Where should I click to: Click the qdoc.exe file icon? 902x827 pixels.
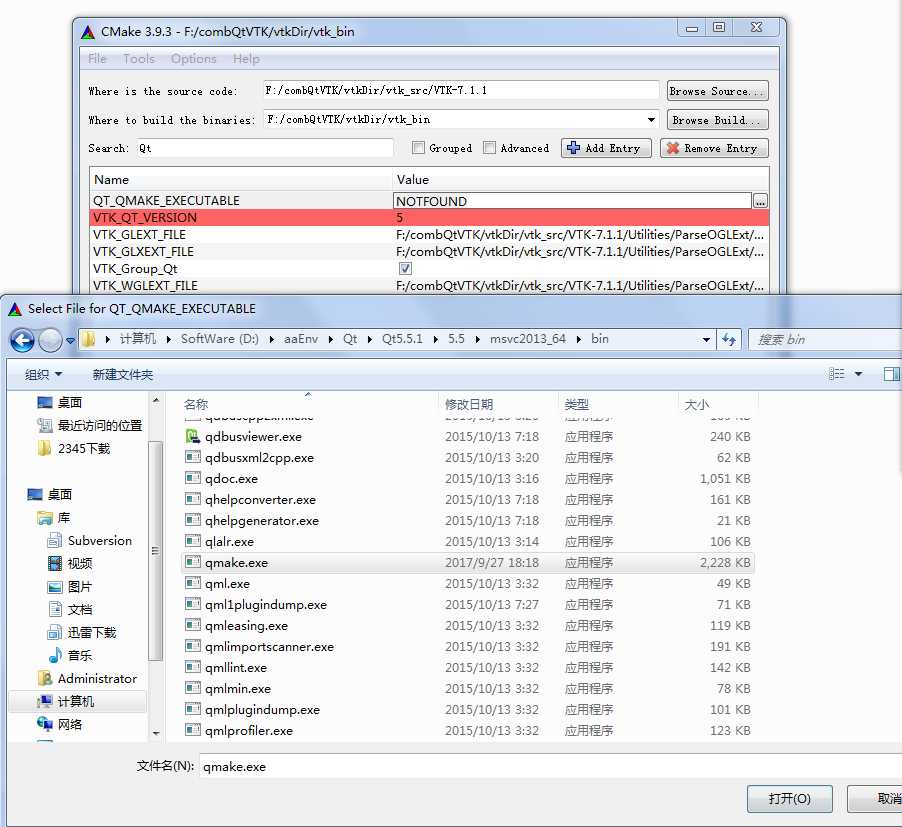193,478
